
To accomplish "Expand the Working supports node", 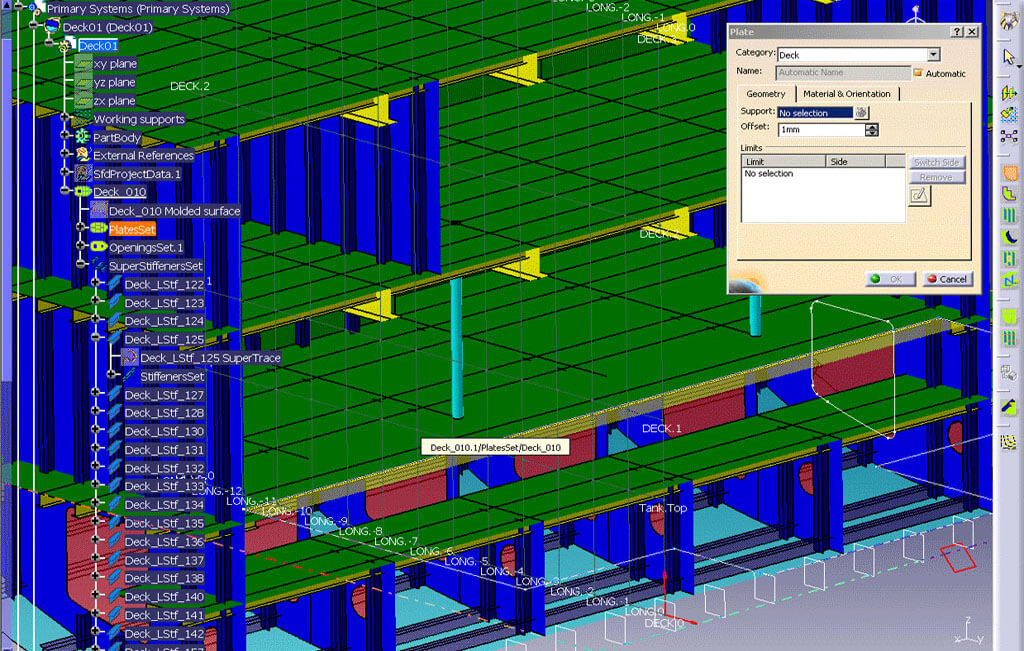I will (x=66, y=119).
